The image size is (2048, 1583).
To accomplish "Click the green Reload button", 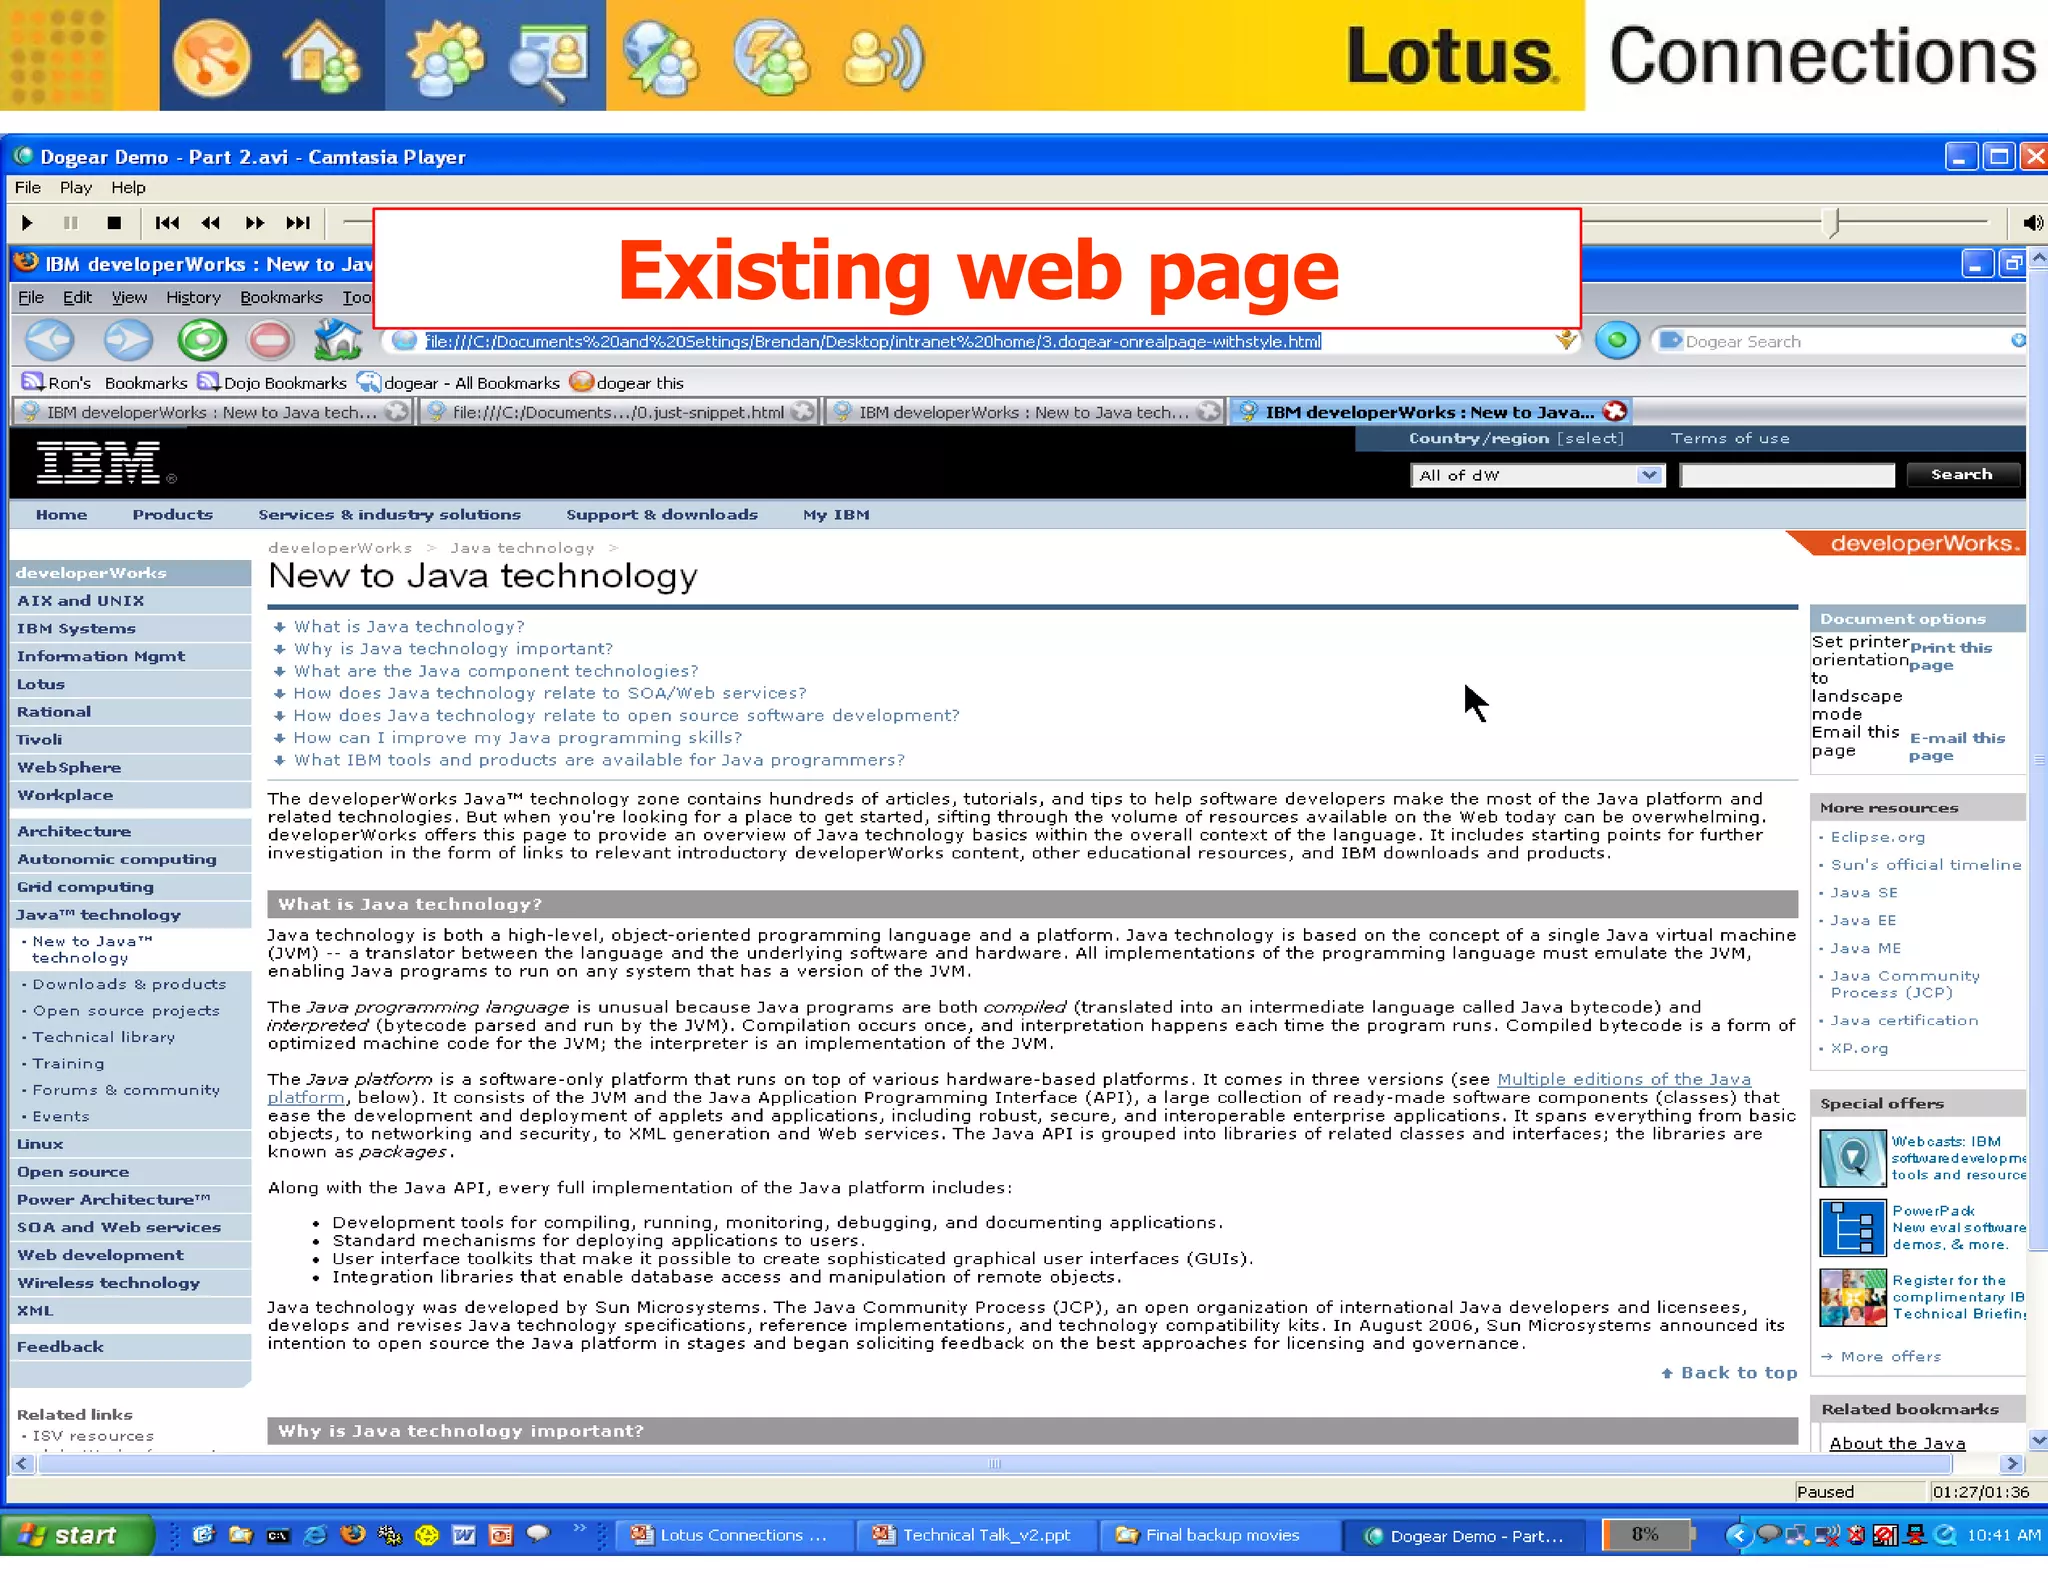I will [x=202, y=340].
